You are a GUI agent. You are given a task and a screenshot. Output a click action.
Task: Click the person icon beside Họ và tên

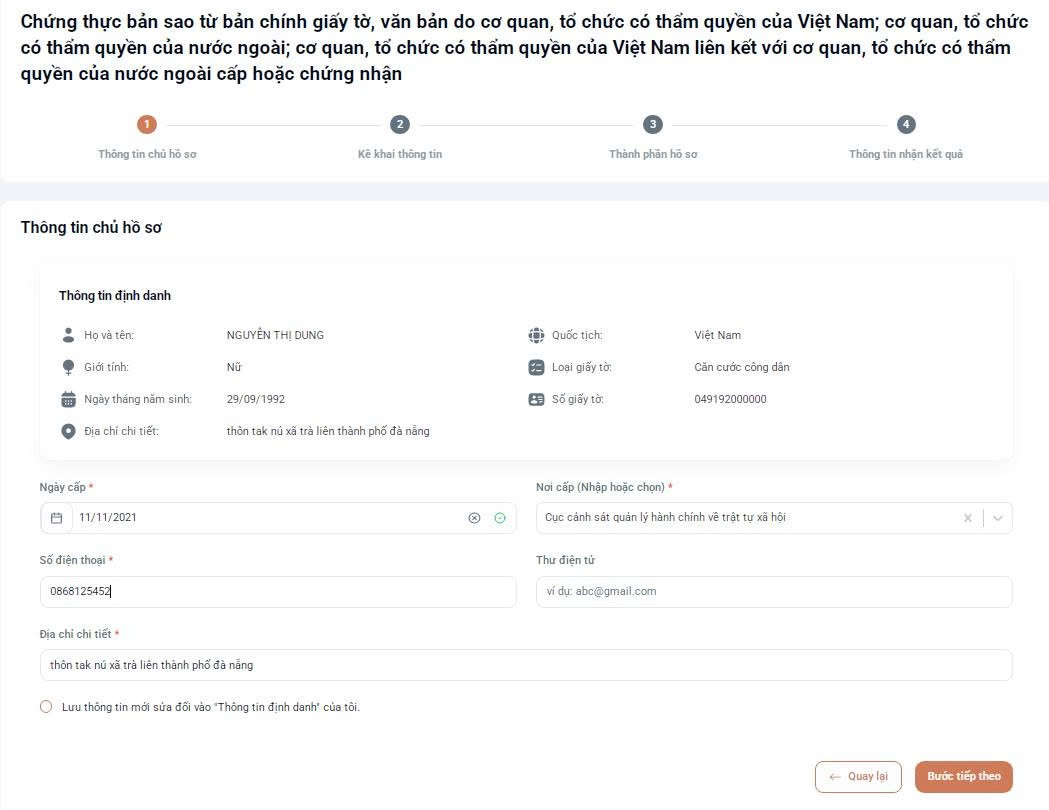68,335
